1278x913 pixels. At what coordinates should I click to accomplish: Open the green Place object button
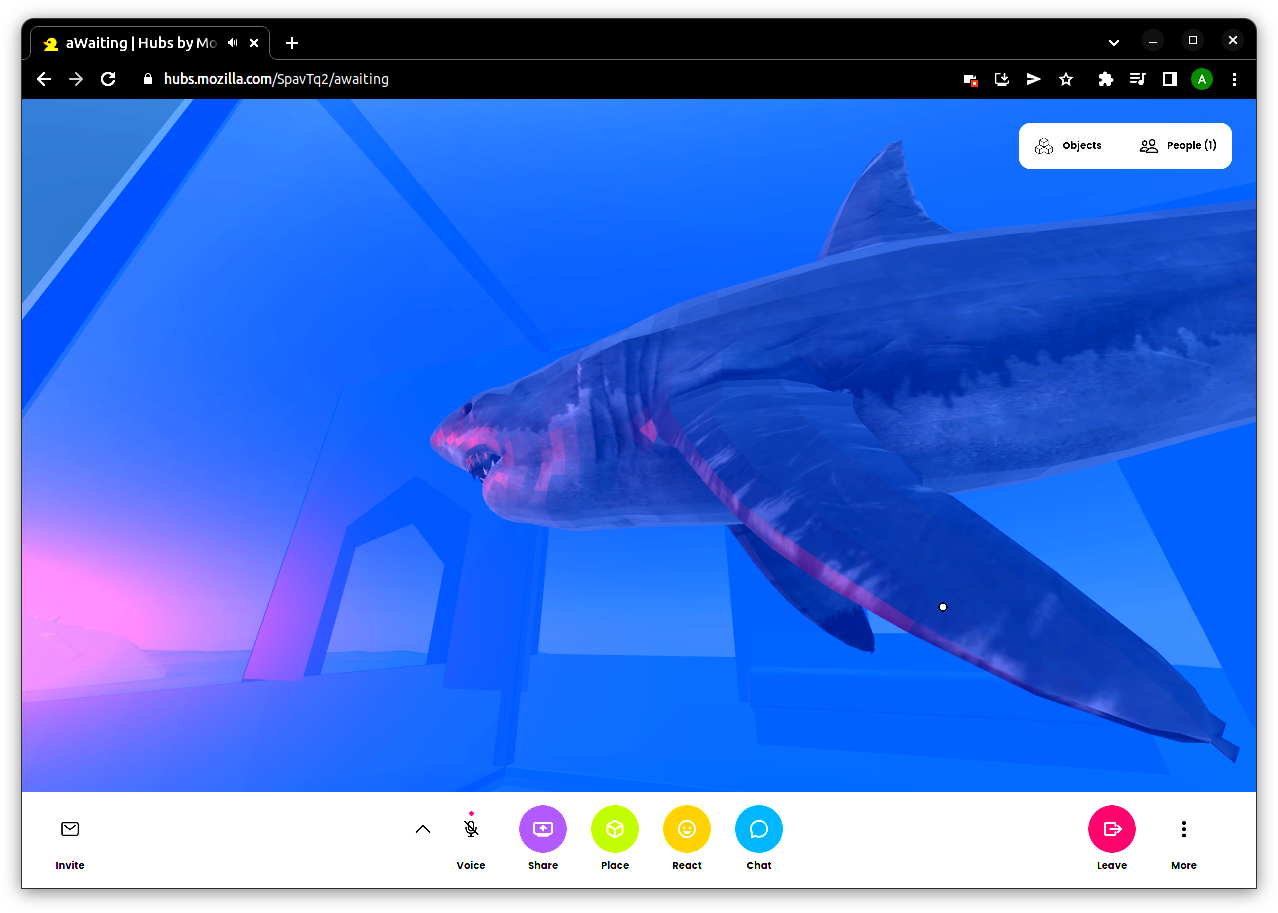[x=615, y=829]
